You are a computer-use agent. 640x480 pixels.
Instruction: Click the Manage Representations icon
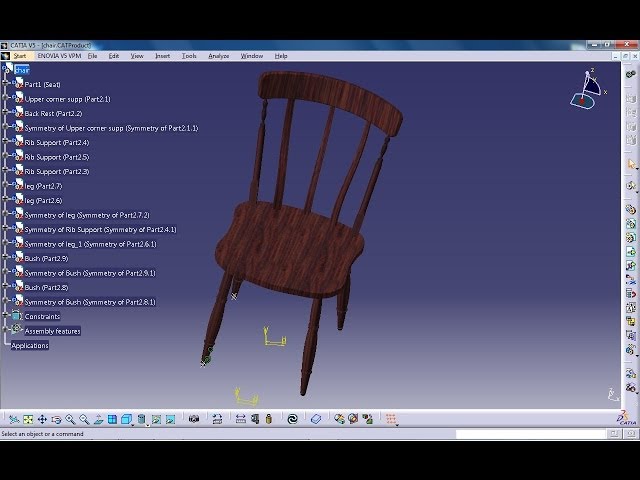click(x=631, y=336)
